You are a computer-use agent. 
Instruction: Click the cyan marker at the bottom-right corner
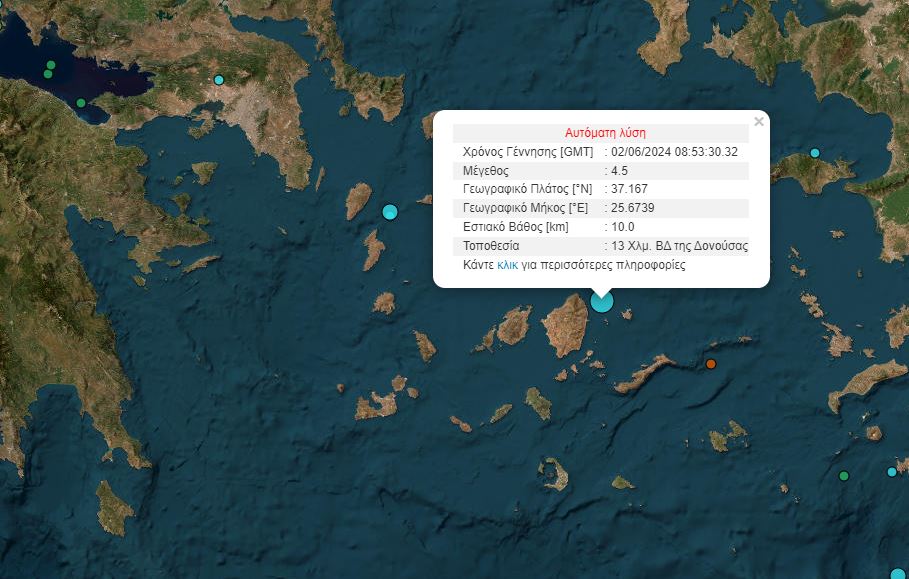pyautogui.click(x=899, y=574)
